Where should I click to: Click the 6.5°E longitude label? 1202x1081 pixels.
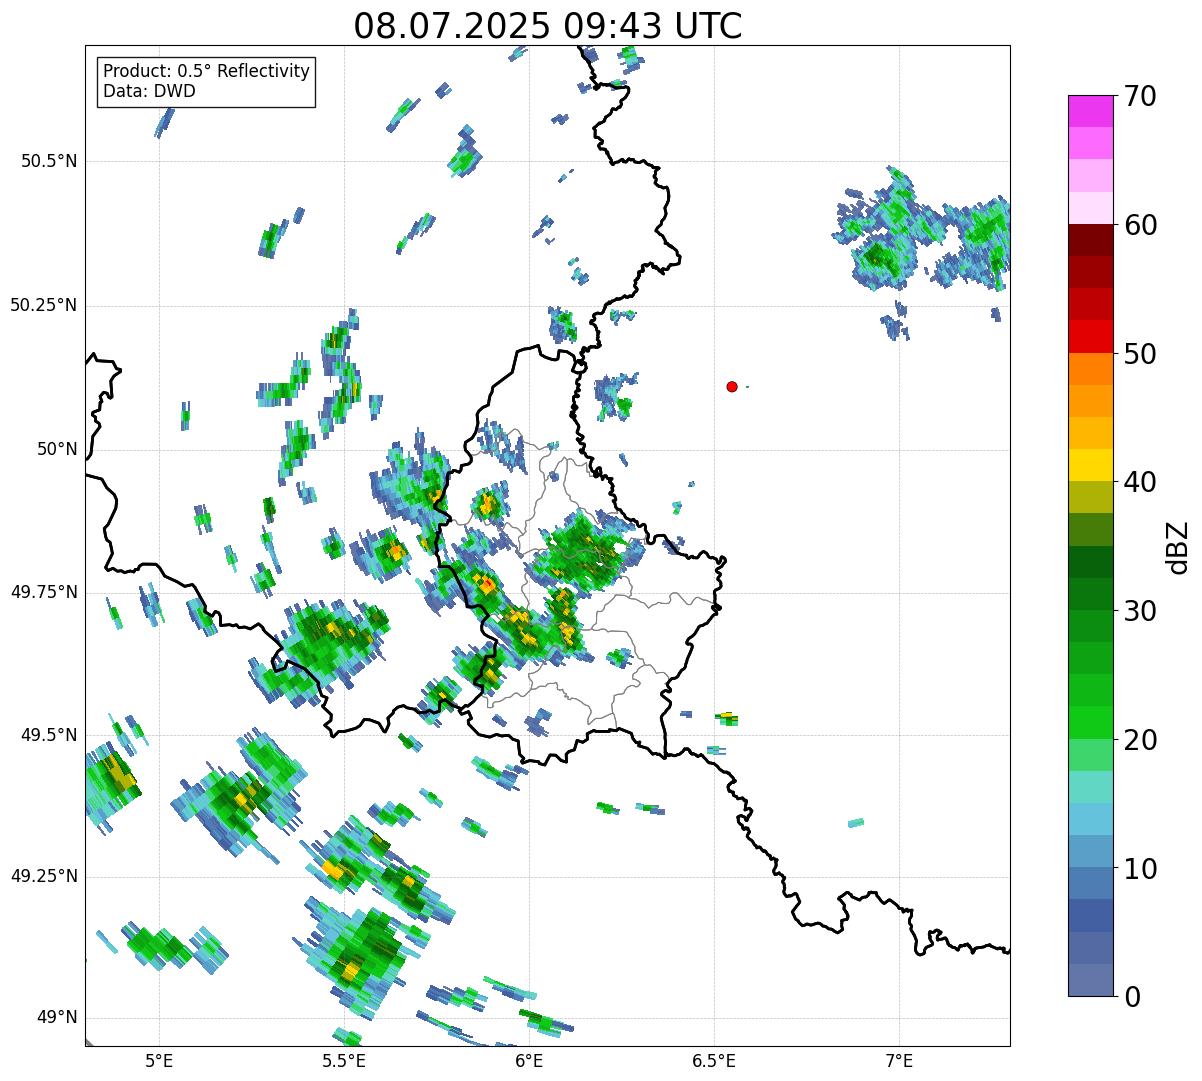[714, 1061]
